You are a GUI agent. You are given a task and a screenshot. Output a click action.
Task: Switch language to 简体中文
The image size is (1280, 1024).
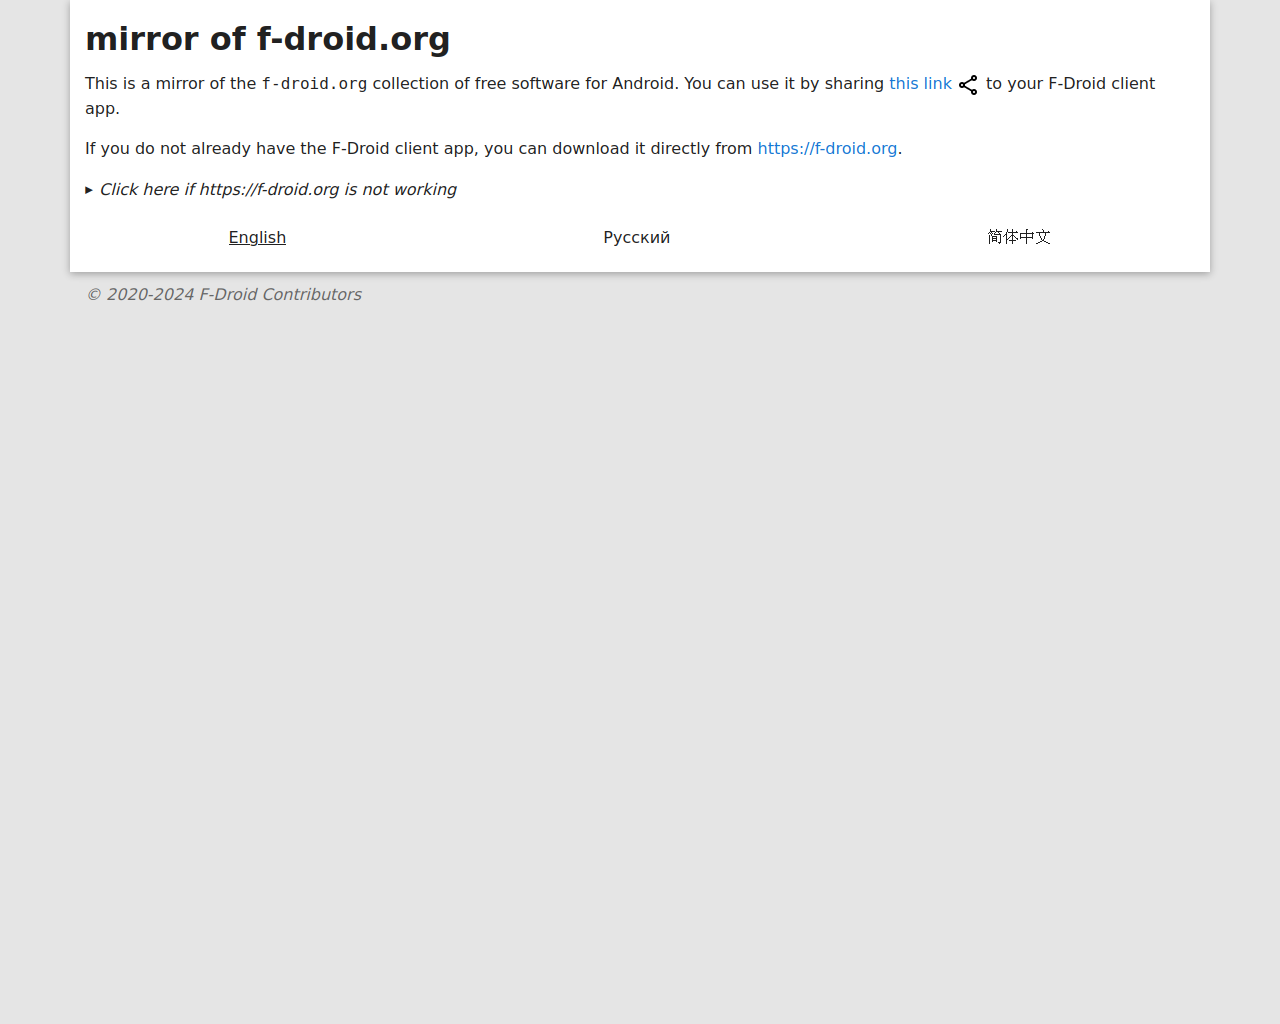tap(1019, 237)
